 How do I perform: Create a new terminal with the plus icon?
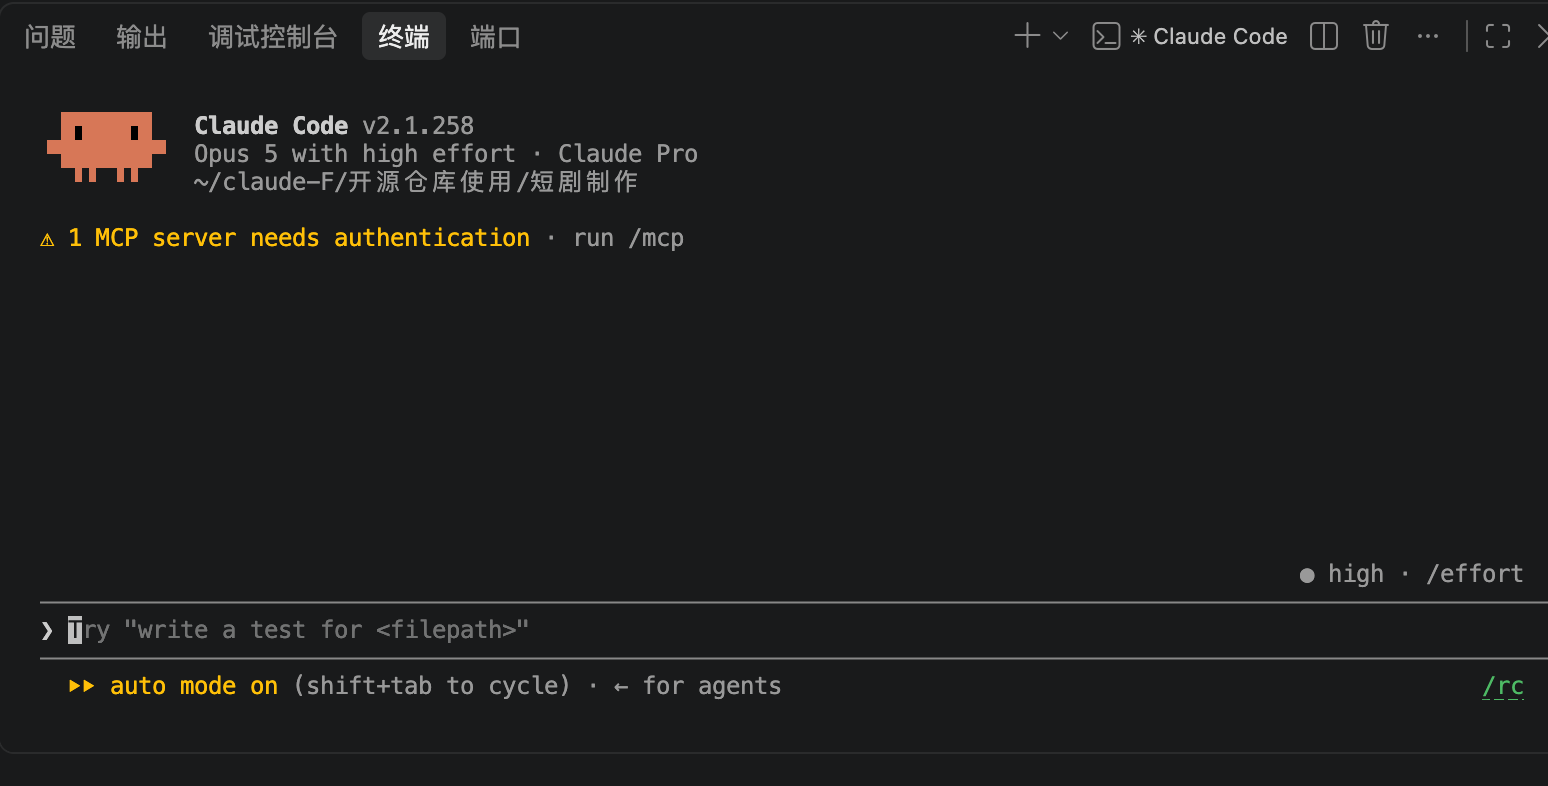(1027, 36)
